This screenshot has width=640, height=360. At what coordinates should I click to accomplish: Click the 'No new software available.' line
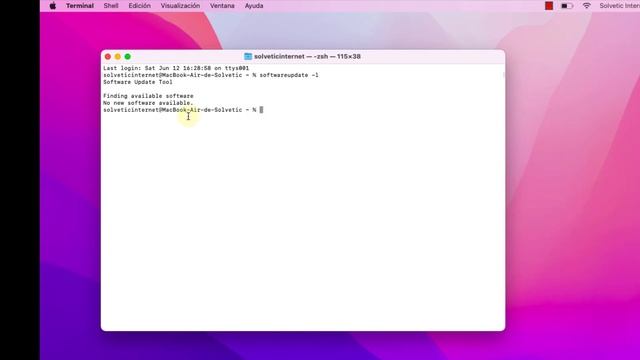coord(148,103)
